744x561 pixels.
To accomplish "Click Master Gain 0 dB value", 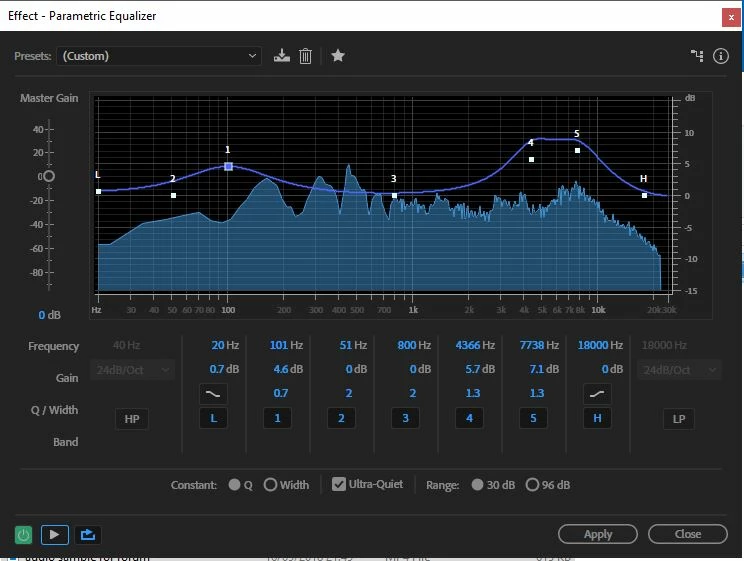I will [x=49, y=315].
